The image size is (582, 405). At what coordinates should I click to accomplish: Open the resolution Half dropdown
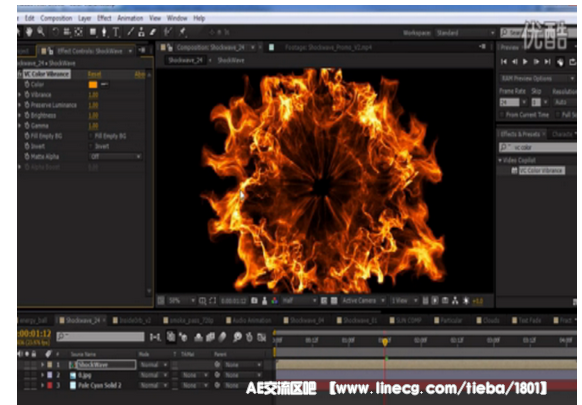299,300
